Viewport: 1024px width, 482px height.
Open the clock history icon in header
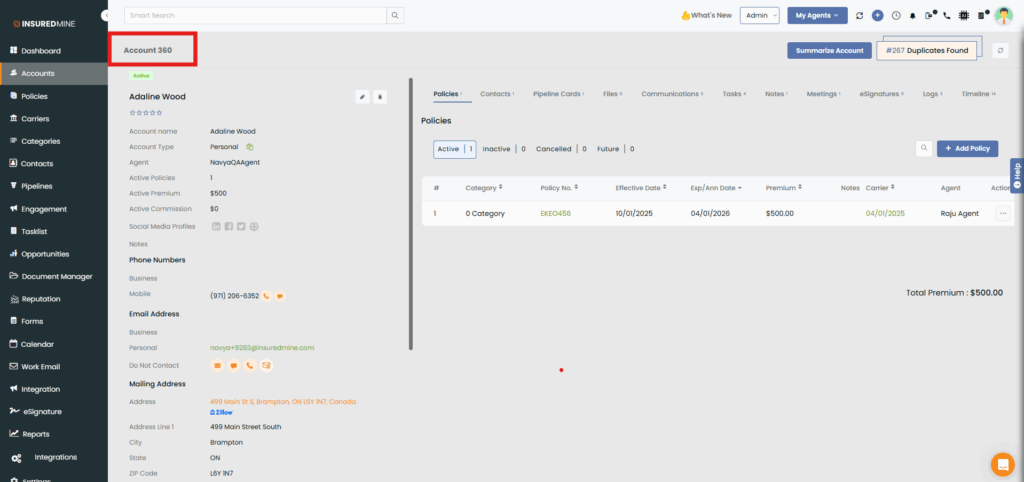point(895,16)
